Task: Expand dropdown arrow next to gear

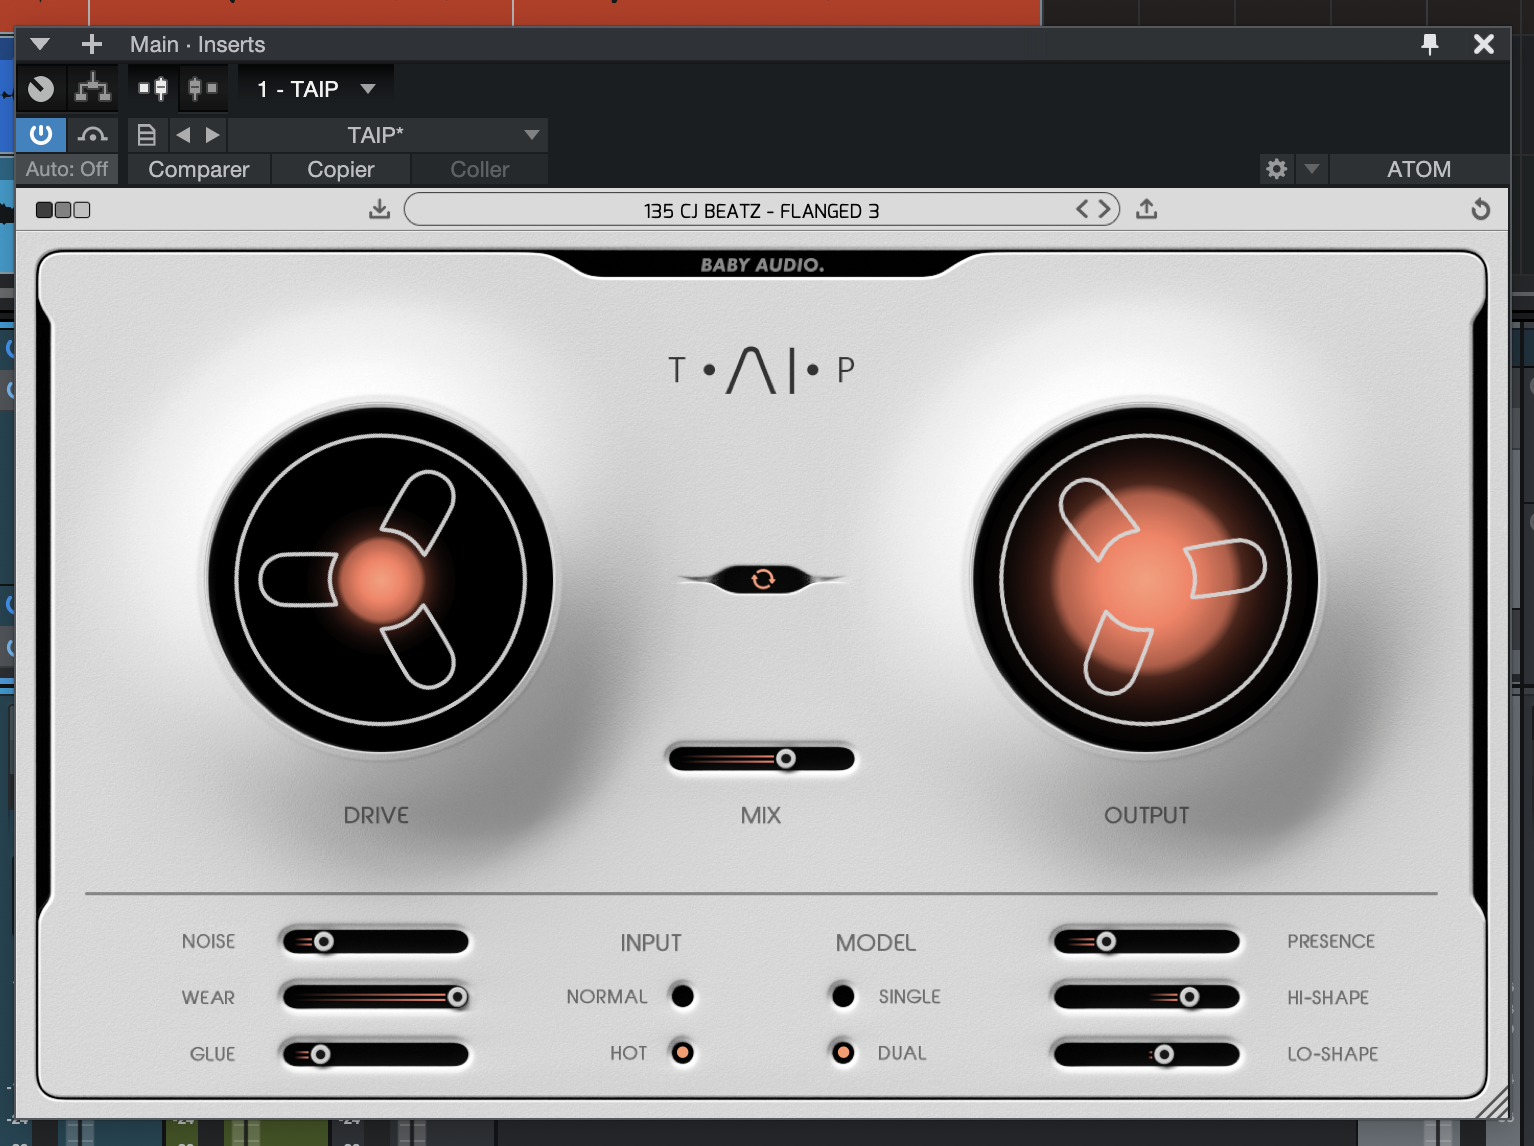Action: tap(1312, 169)
